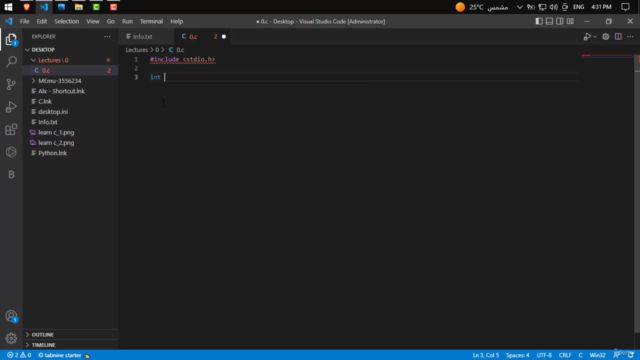The height and width of the screenshot is (360, 640).
Task: Open the Run and Debug view
Action: point(11,107)
